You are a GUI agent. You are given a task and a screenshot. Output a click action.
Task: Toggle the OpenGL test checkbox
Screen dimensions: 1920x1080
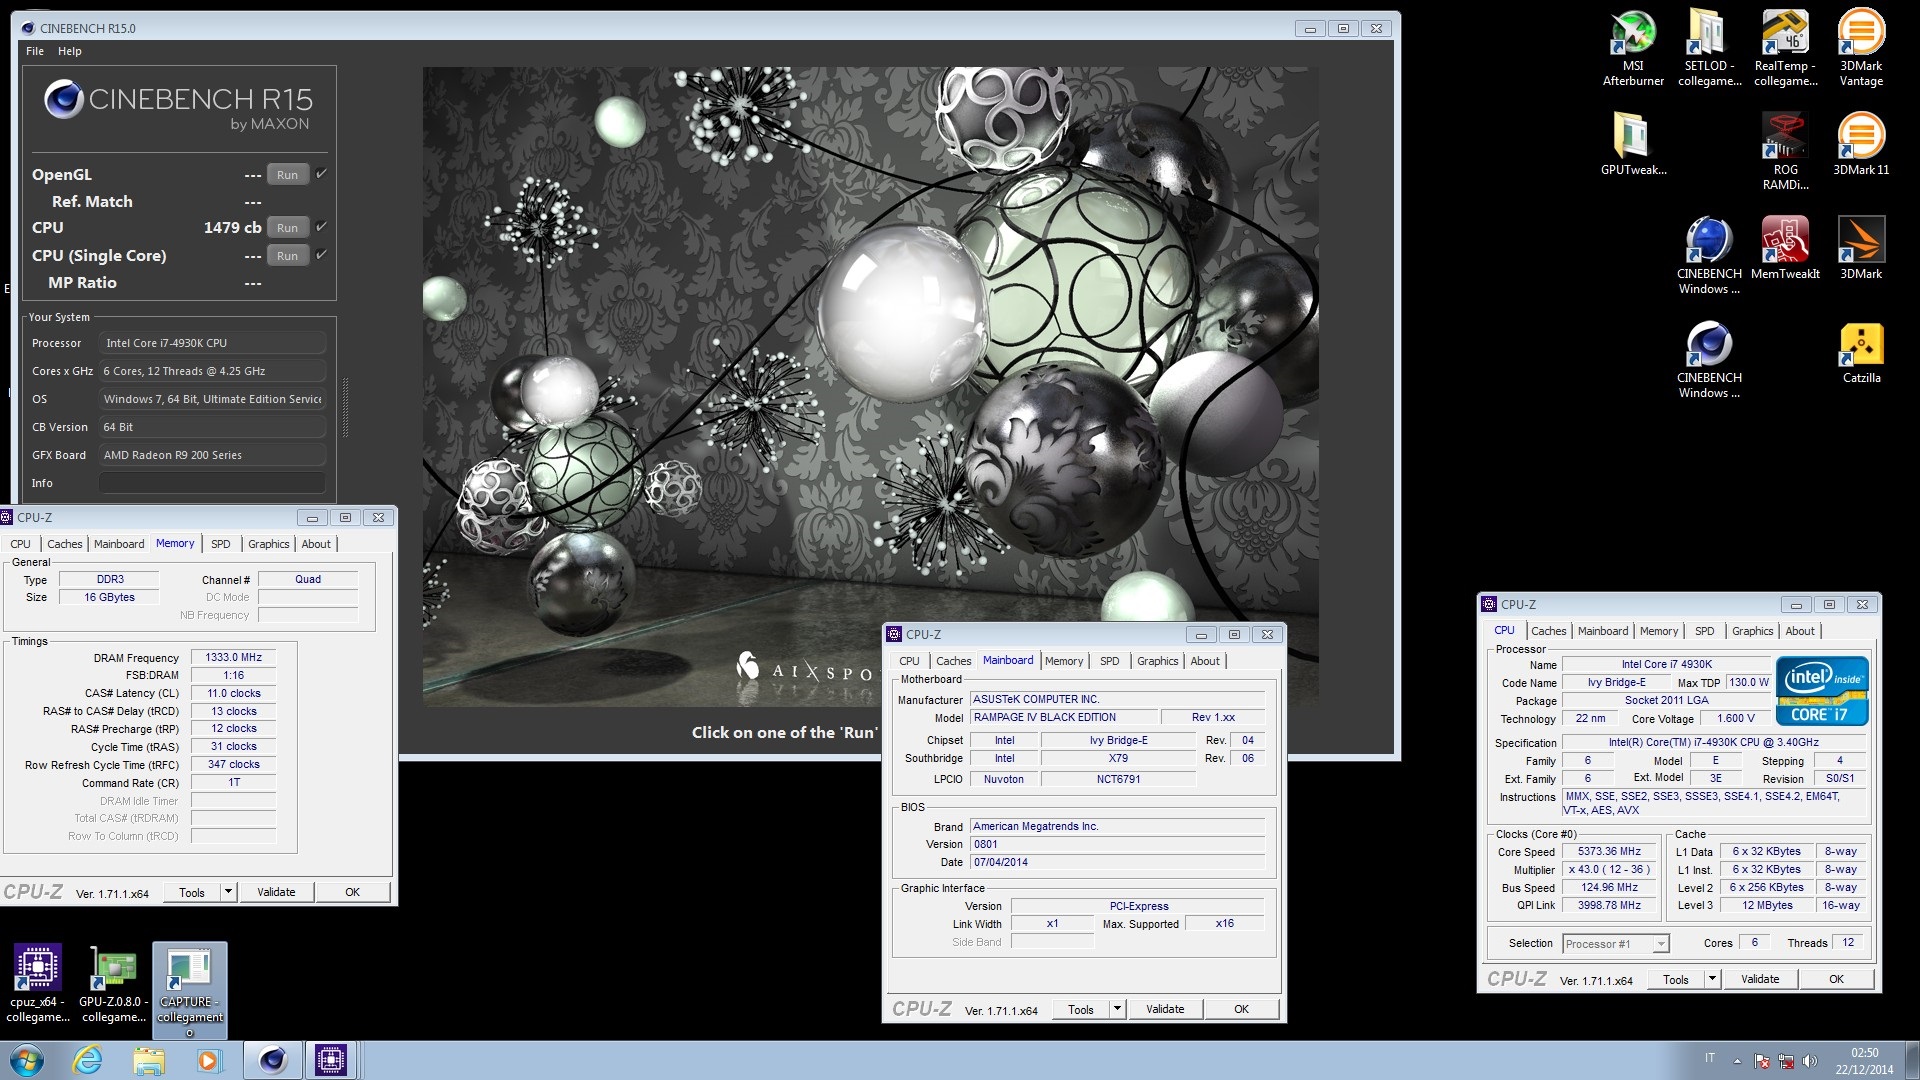tap(321, 174)
